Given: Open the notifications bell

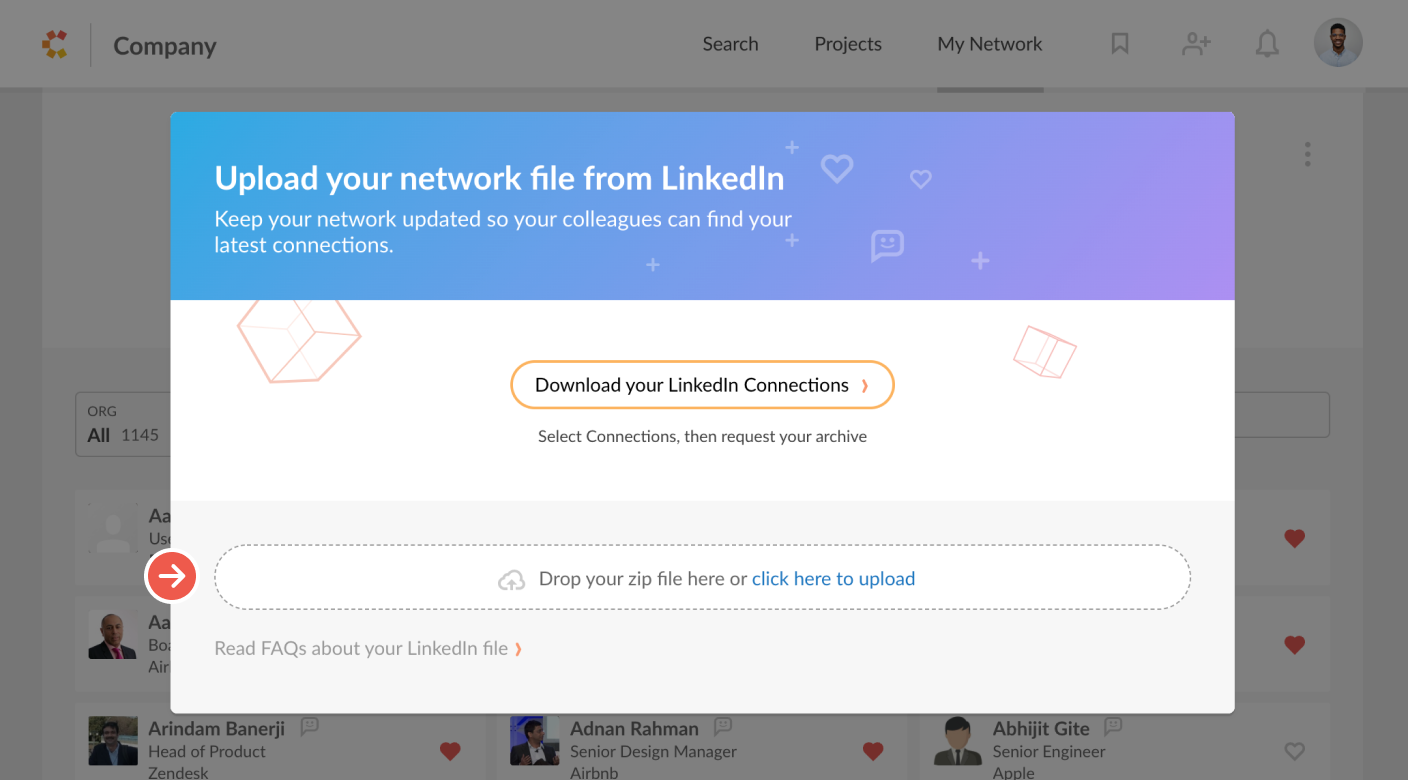Looking at the screenshot, I should click(x=1267, y=44).
